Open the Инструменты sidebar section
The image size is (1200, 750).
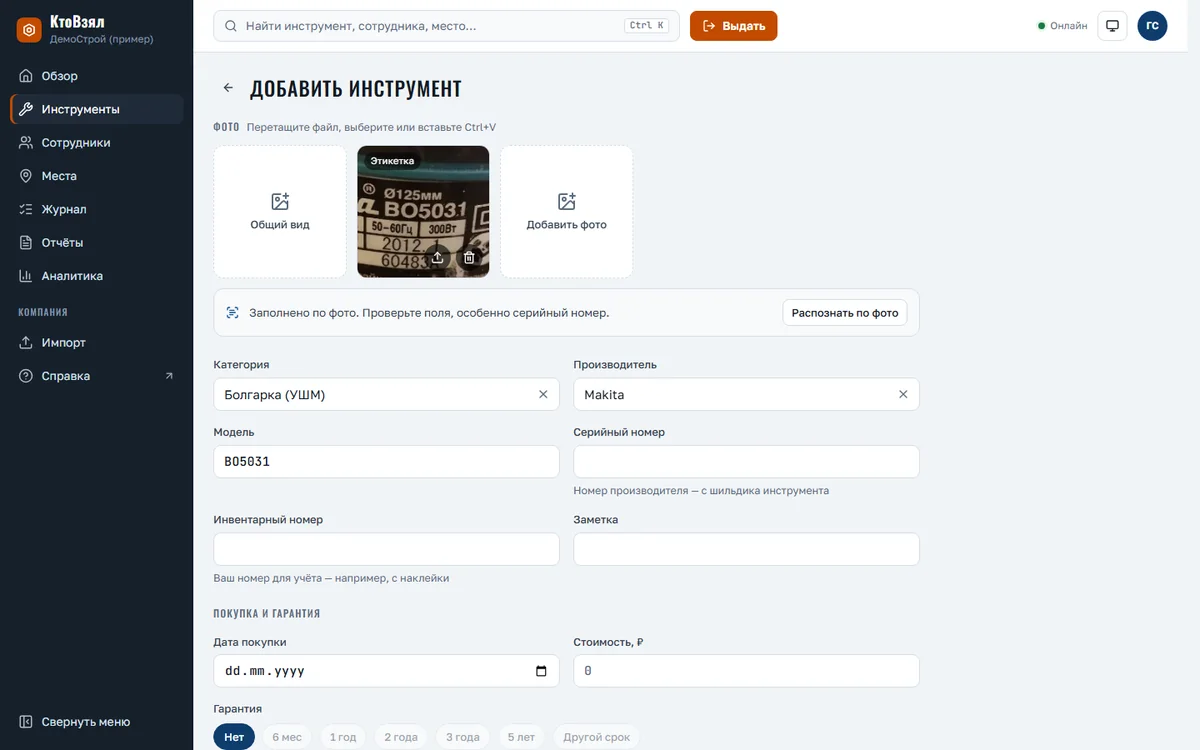97,109
